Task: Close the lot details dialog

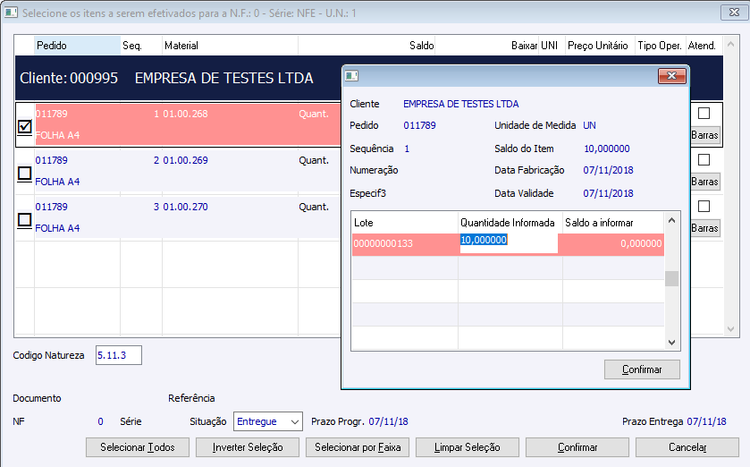Action: (672, 76)
